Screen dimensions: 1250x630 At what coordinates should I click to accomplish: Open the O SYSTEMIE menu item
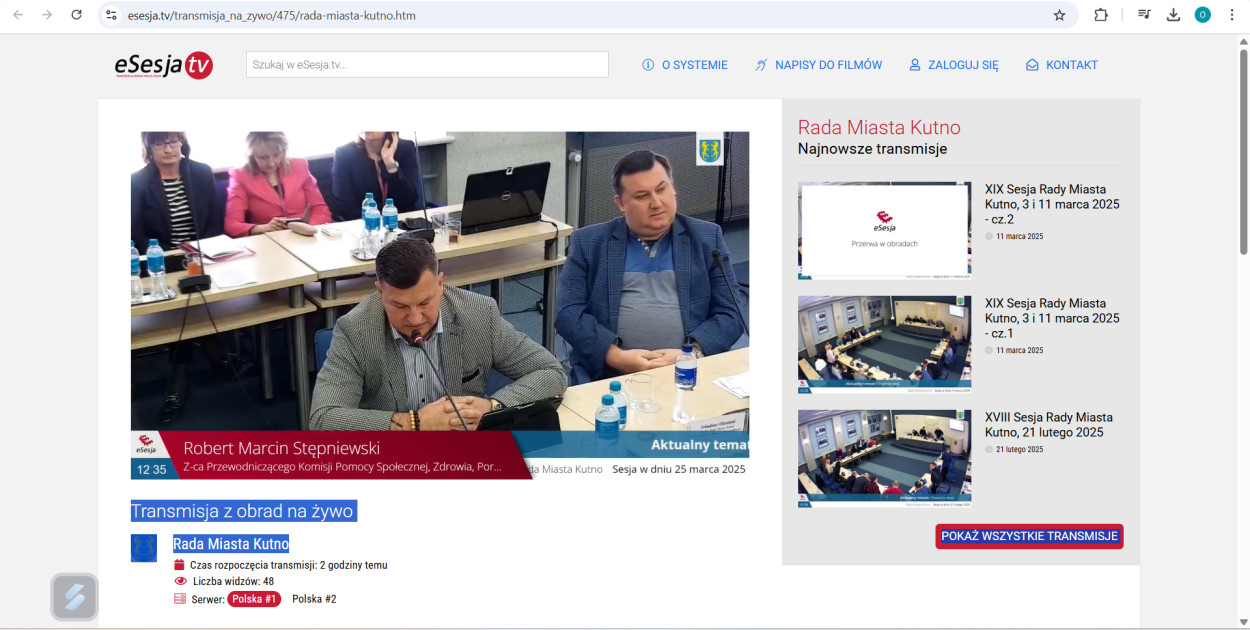tap(685, 65)
